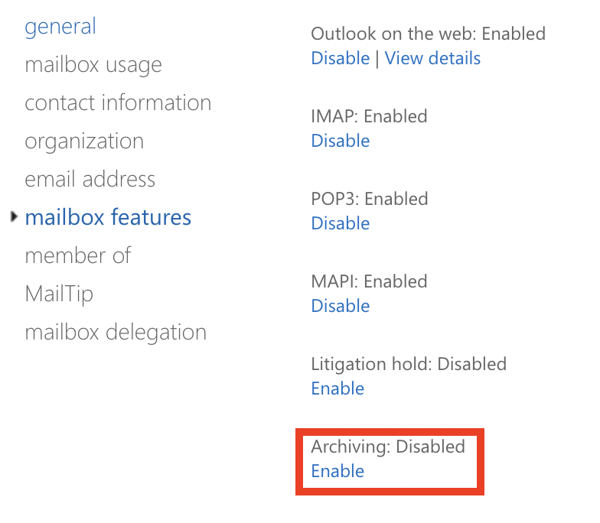
Task: Disable POP3 access
Action: [x=340, y=223]
